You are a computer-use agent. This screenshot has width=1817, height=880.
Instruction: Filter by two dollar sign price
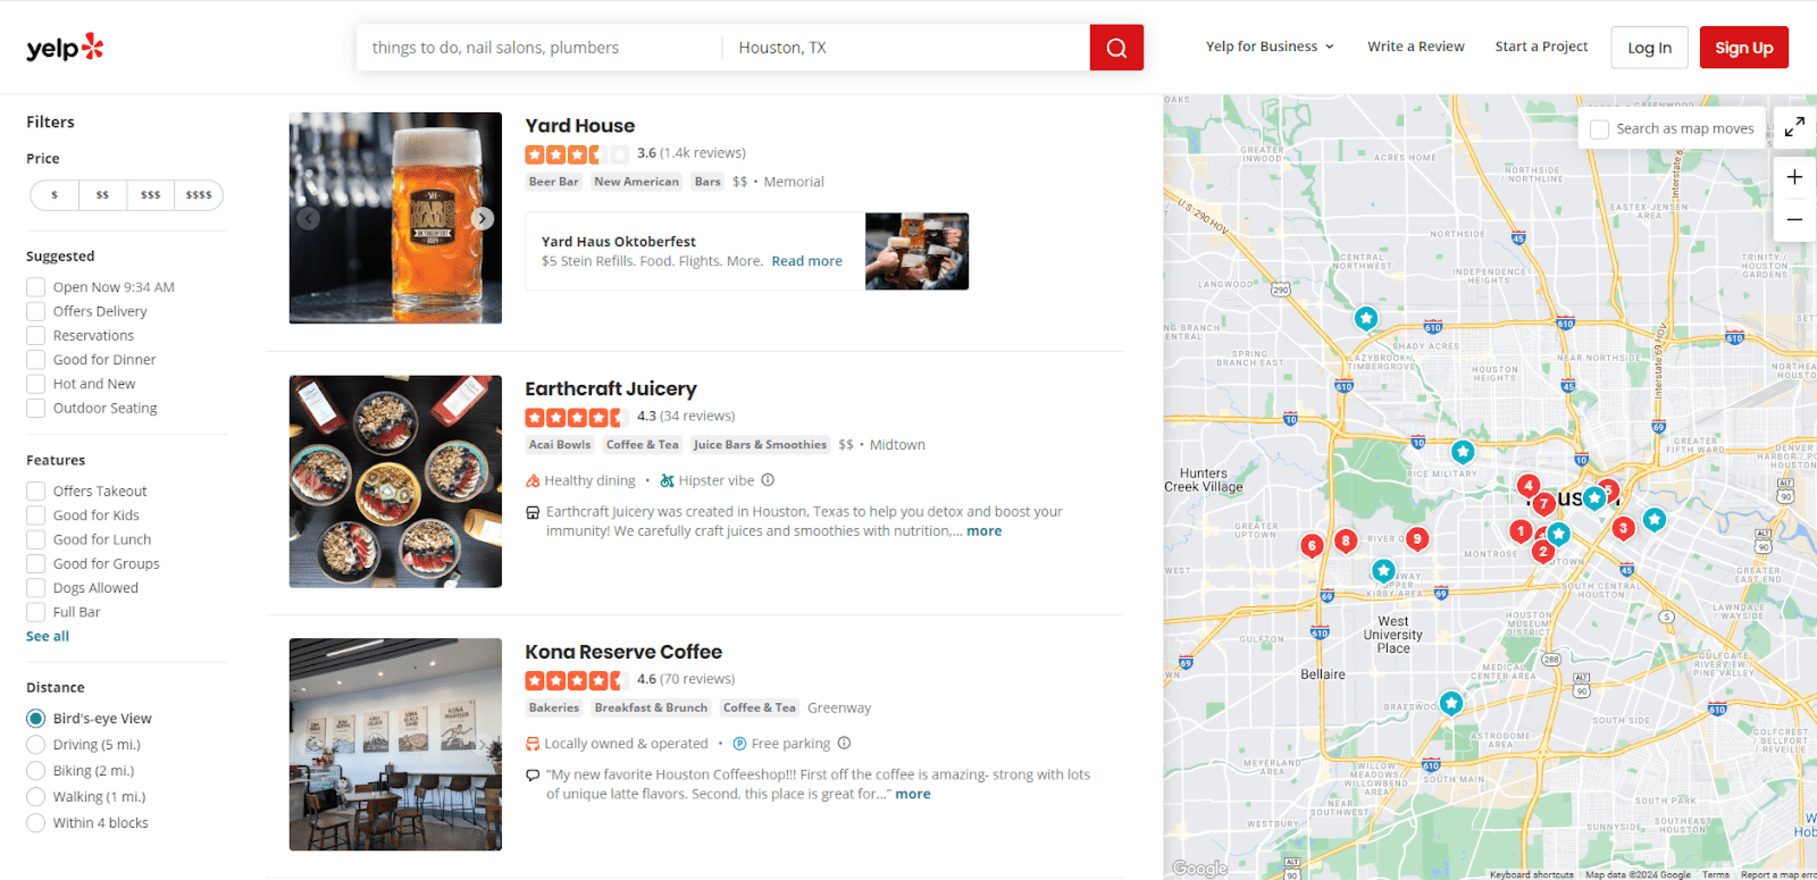[102, 195]
